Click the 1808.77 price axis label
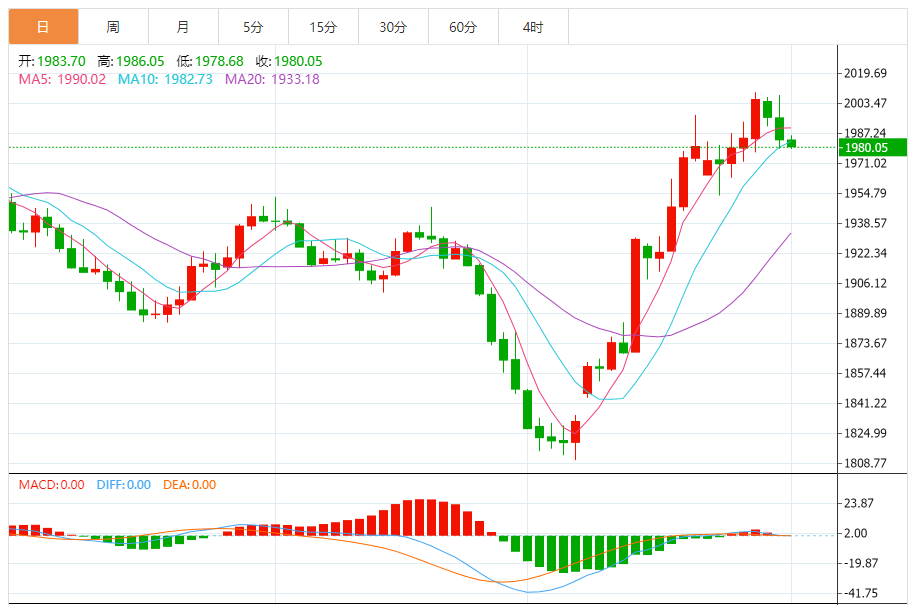 click(x=865, y=463)
